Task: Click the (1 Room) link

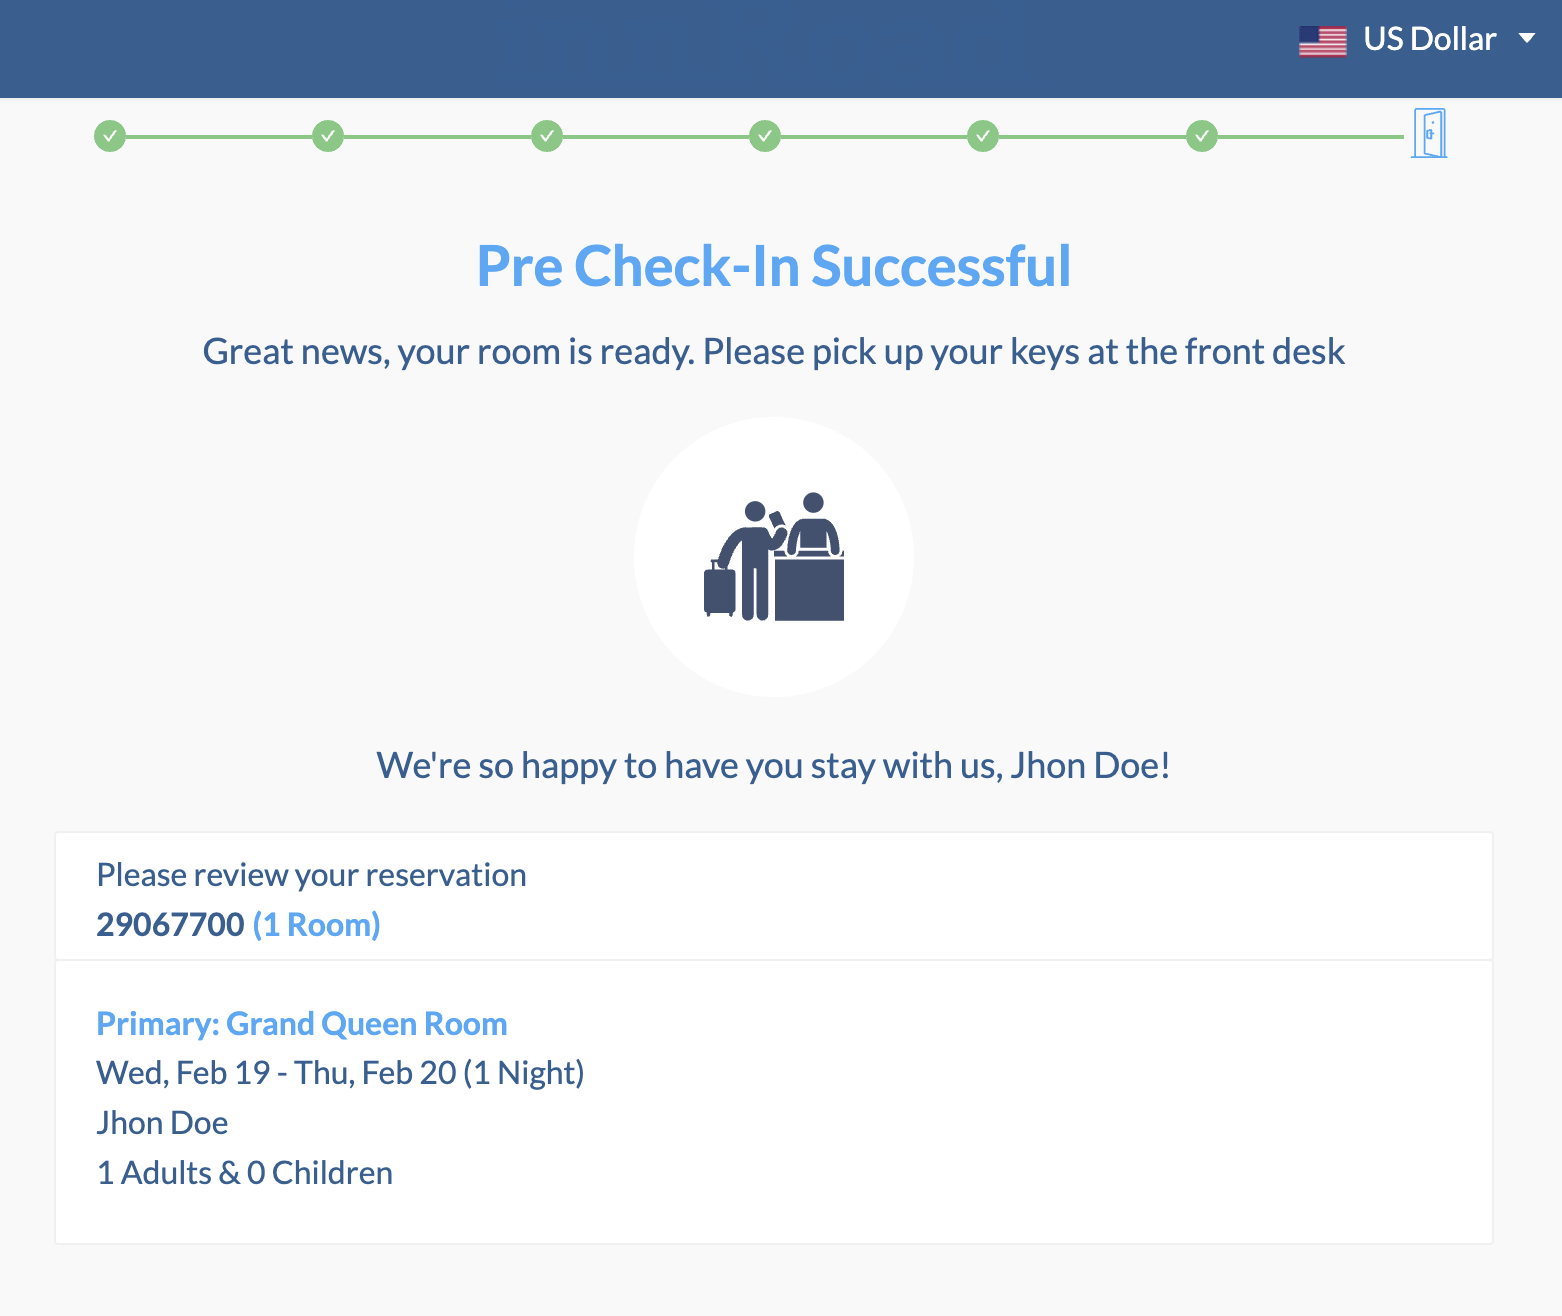Action: pos(317,925)
